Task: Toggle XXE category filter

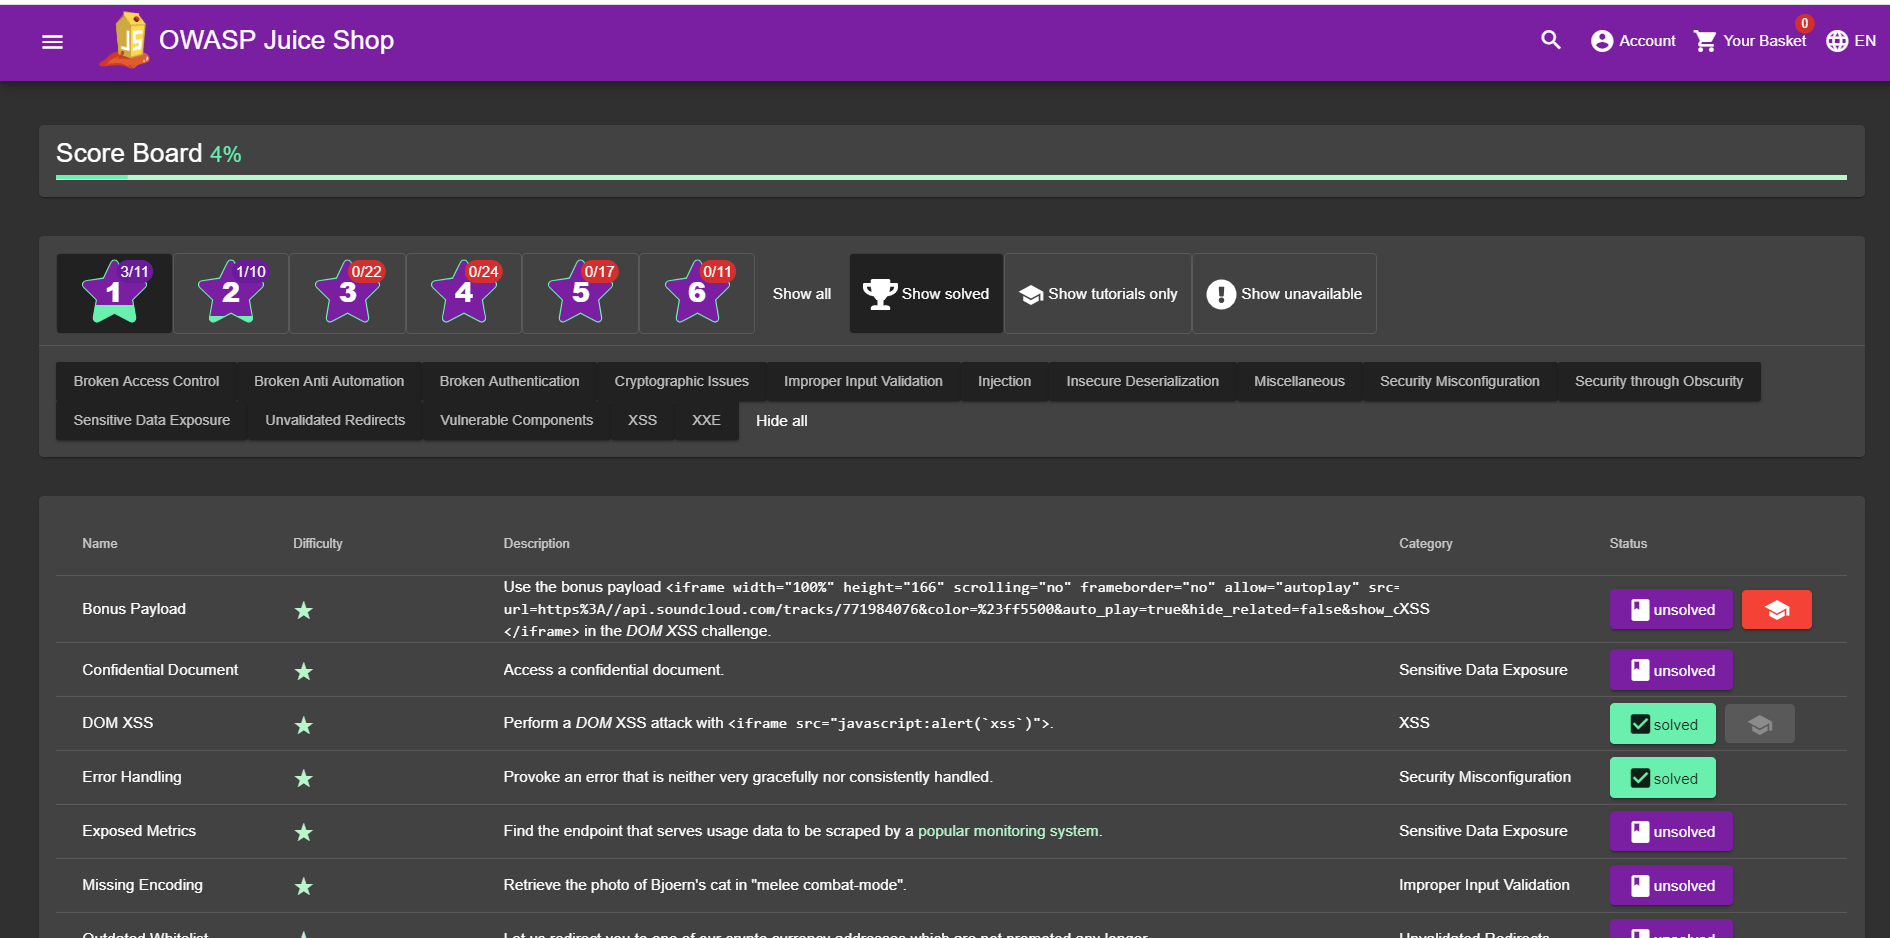Action: (x=706, y=420)
